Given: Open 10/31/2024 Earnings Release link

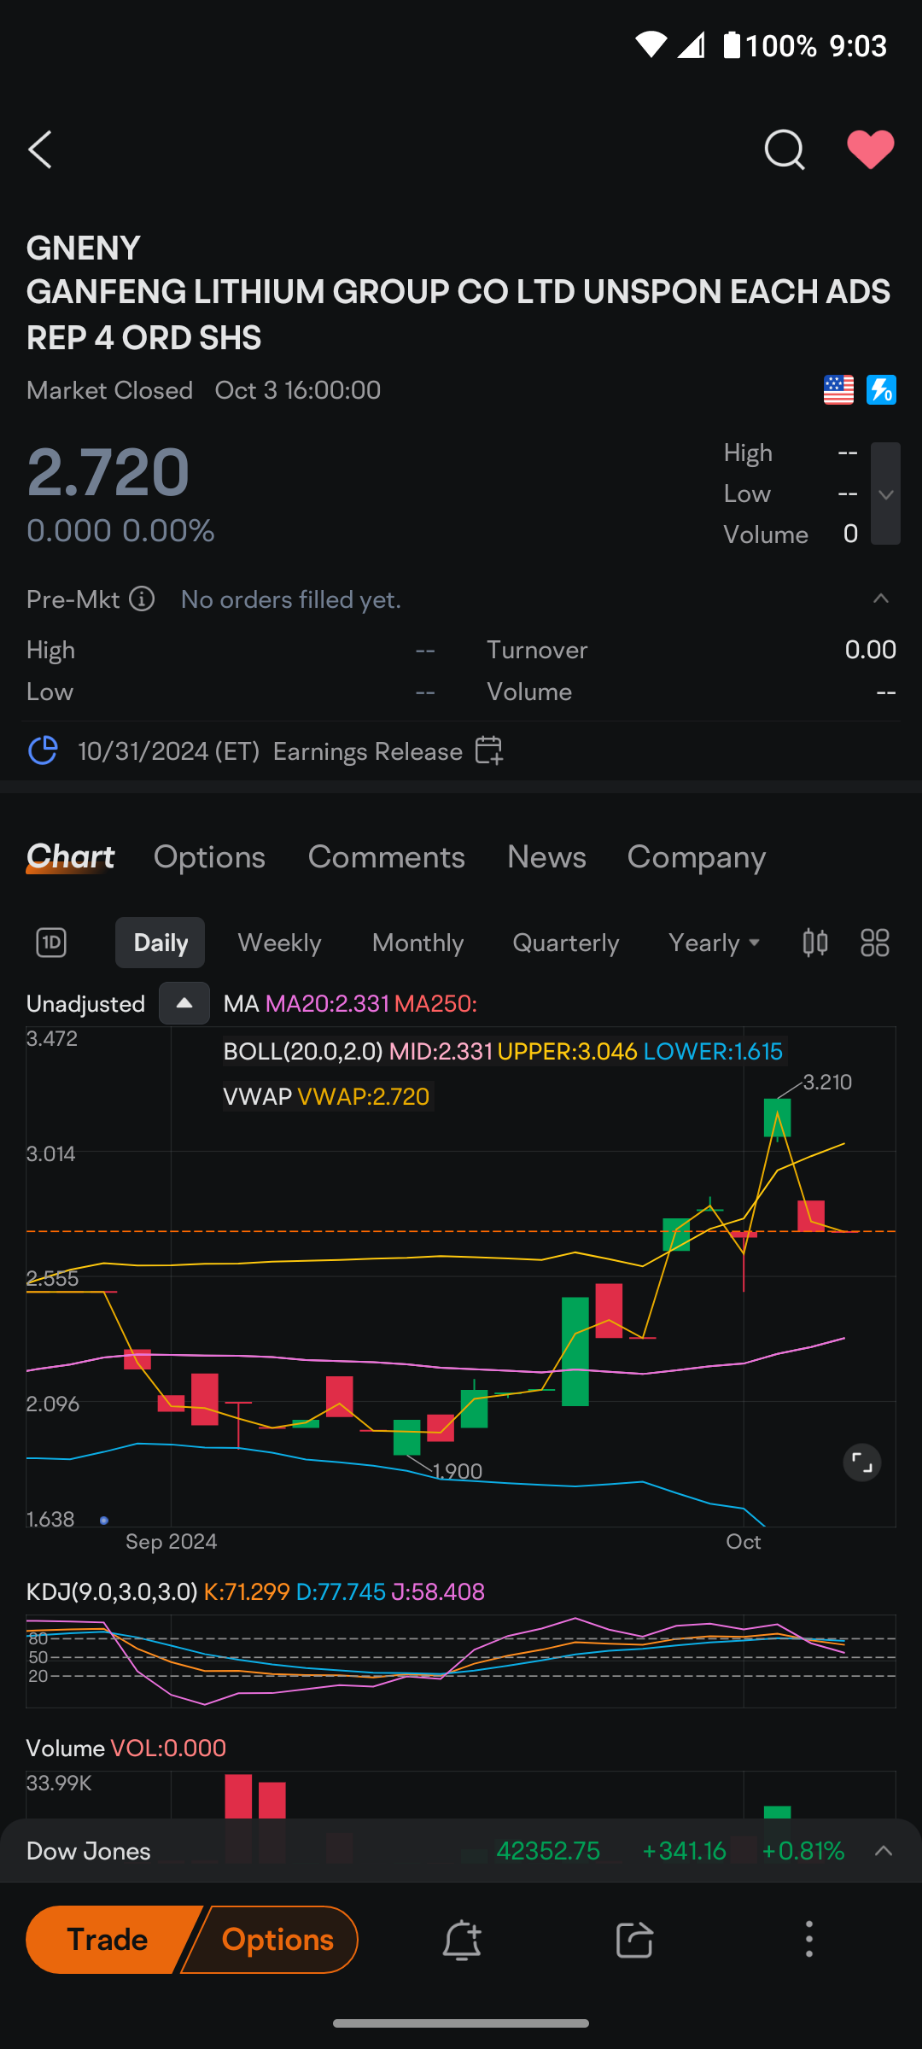Looking at the screenshot, I should [x=270, y=752].
